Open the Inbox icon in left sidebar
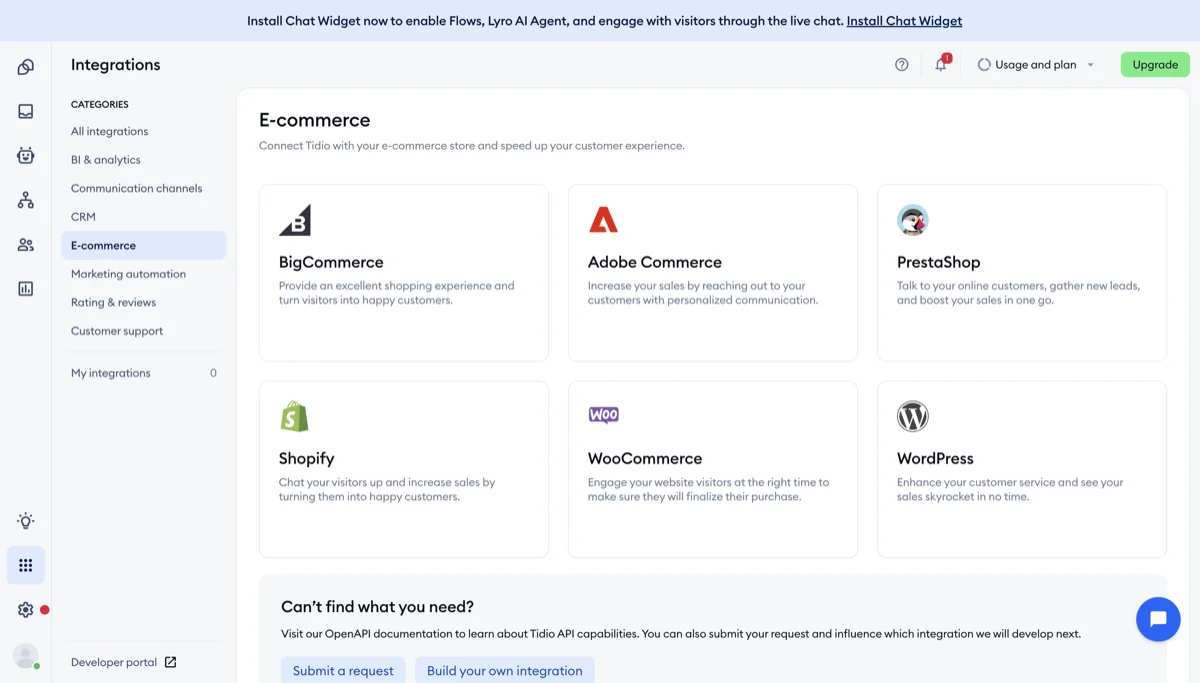 tap(26, 112)
